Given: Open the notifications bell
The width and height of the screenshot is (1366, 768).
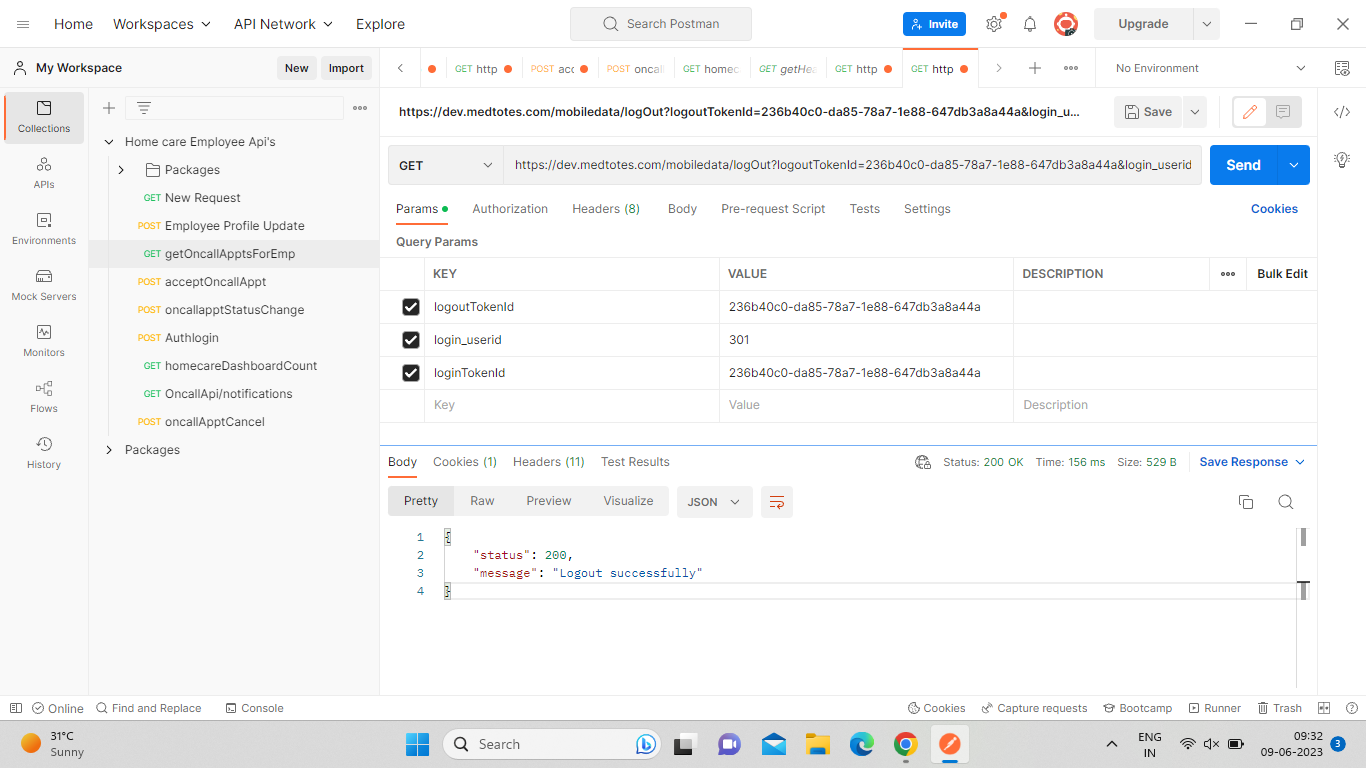Looking at the screenshot, I should 1030,24.
